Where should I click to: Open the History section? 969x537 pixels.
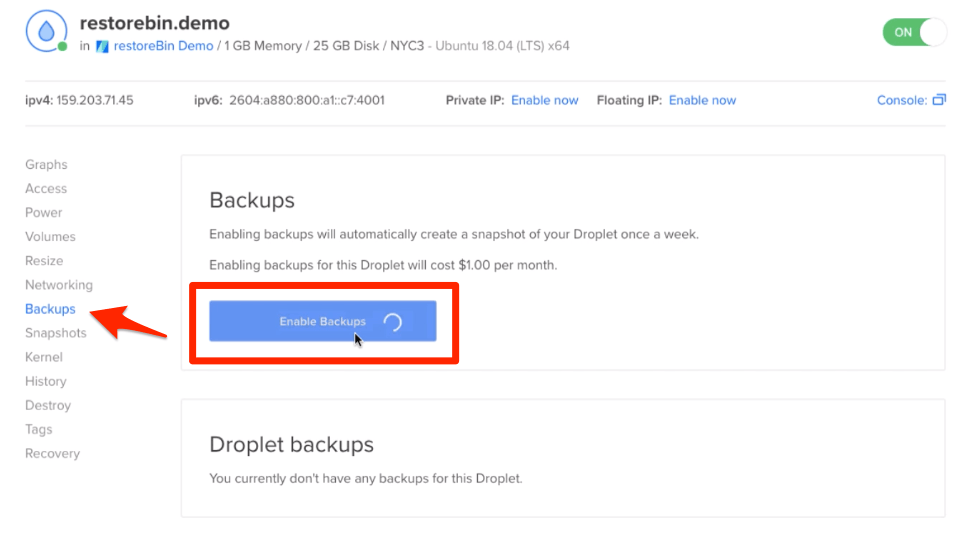46,381
